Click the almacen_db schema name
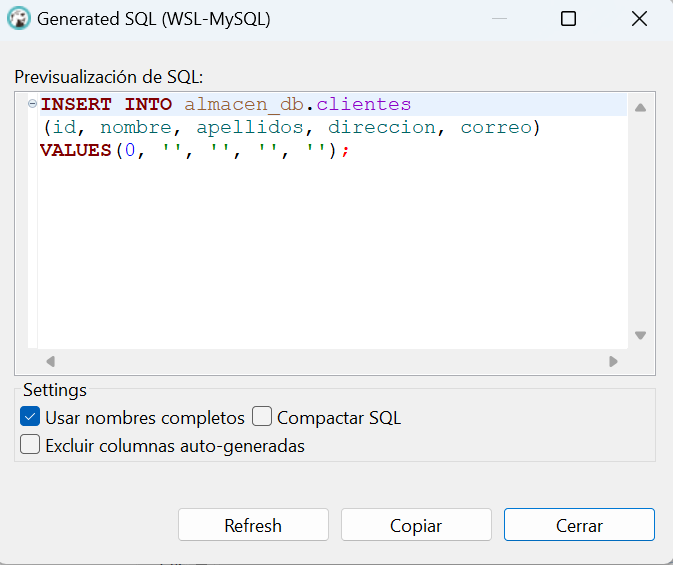Screen dimensions: 673x565 [x=244, y=104]
